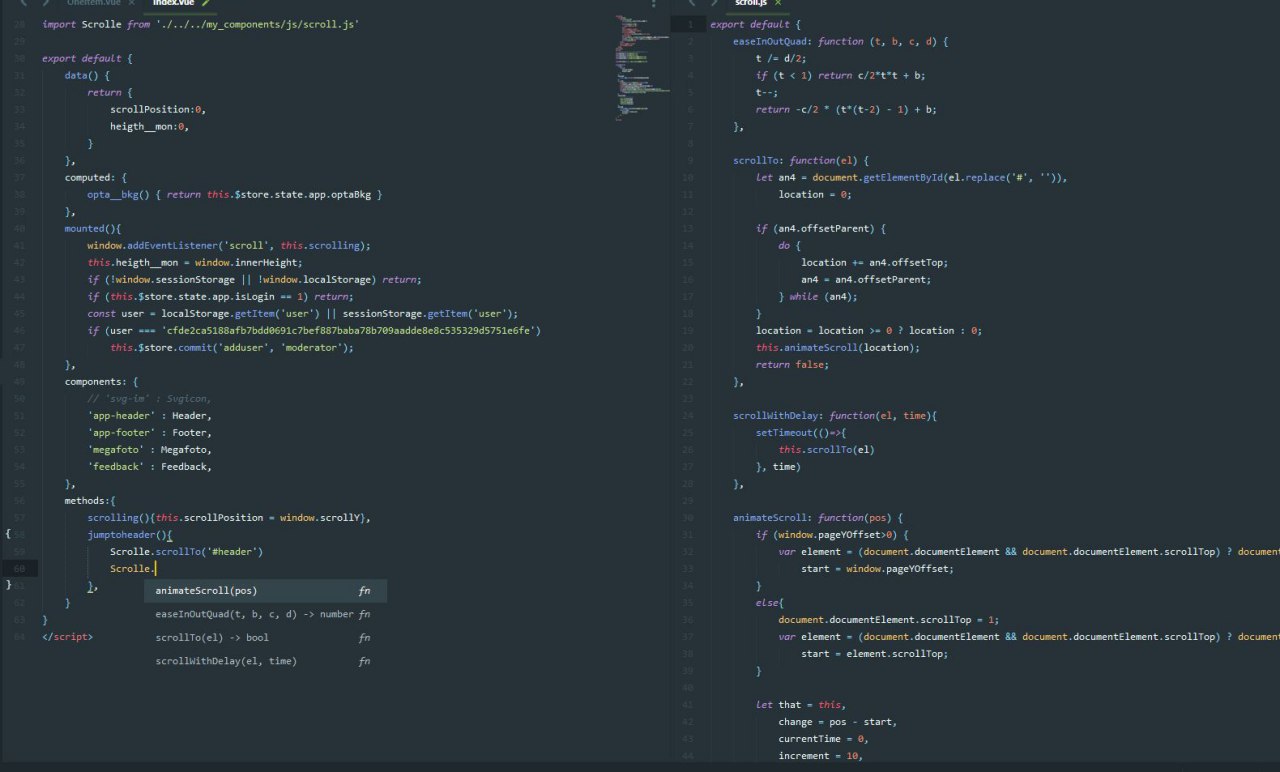Click 'document.documentElement.scrollTop = 1;' line
1280x772 pixels.
click(x=889, y=619)
